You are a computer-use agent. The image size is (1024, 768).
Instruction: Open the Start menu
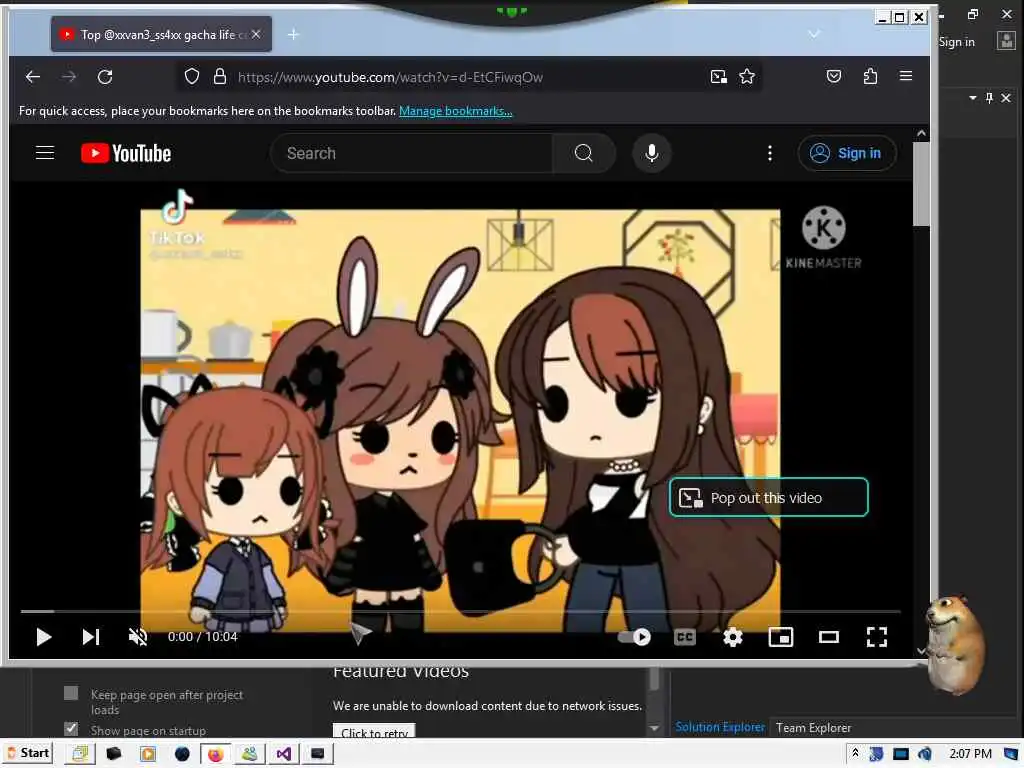pos(28,753)
